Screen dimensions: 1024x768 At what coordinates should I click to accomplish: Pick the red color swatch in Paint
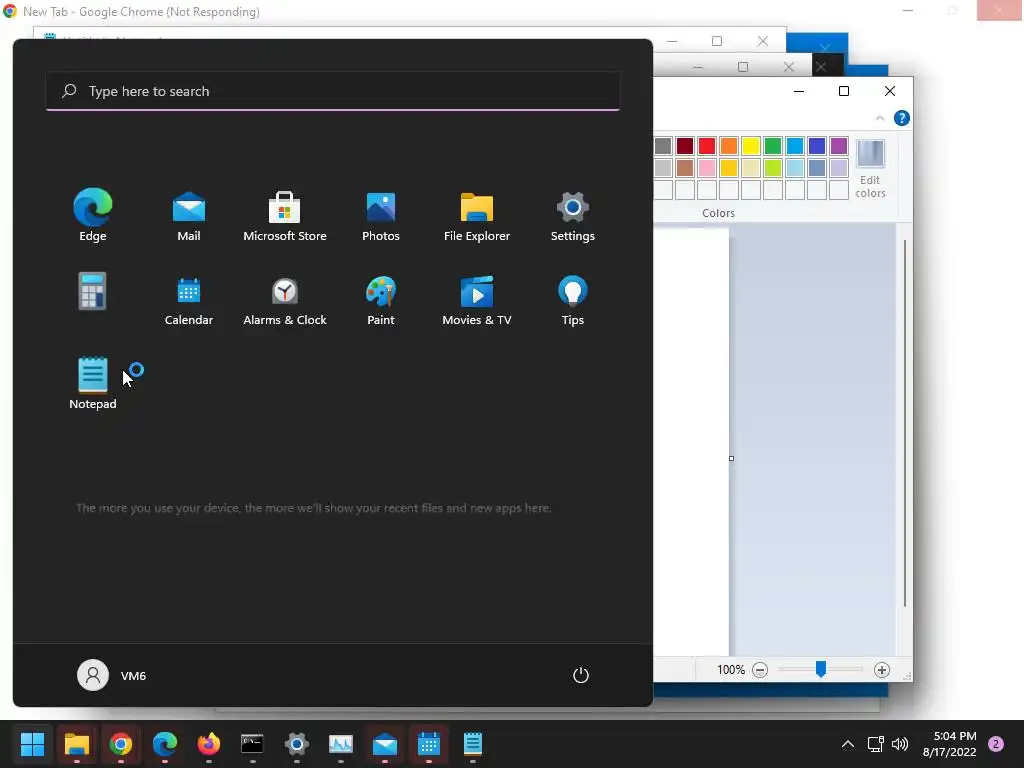(707, 146)
